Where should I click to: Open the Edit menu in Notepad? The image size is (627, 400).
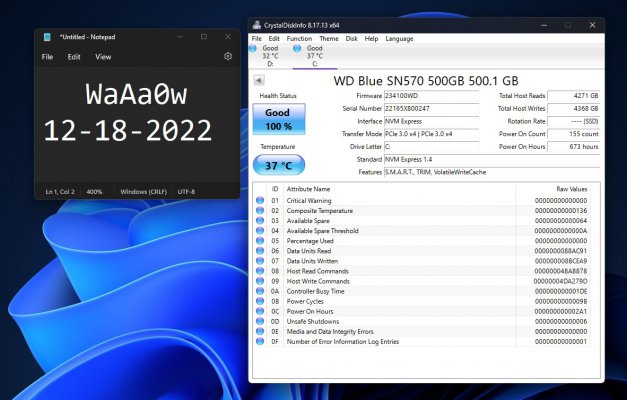(x=74, y=57)
